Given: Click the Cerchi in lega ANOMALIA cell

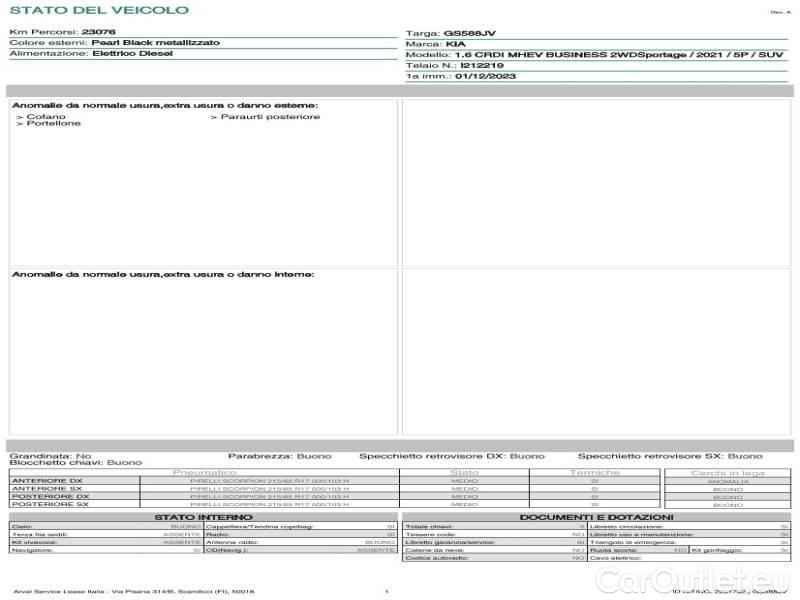Looking at the screenshot, I should coord(727,481).
